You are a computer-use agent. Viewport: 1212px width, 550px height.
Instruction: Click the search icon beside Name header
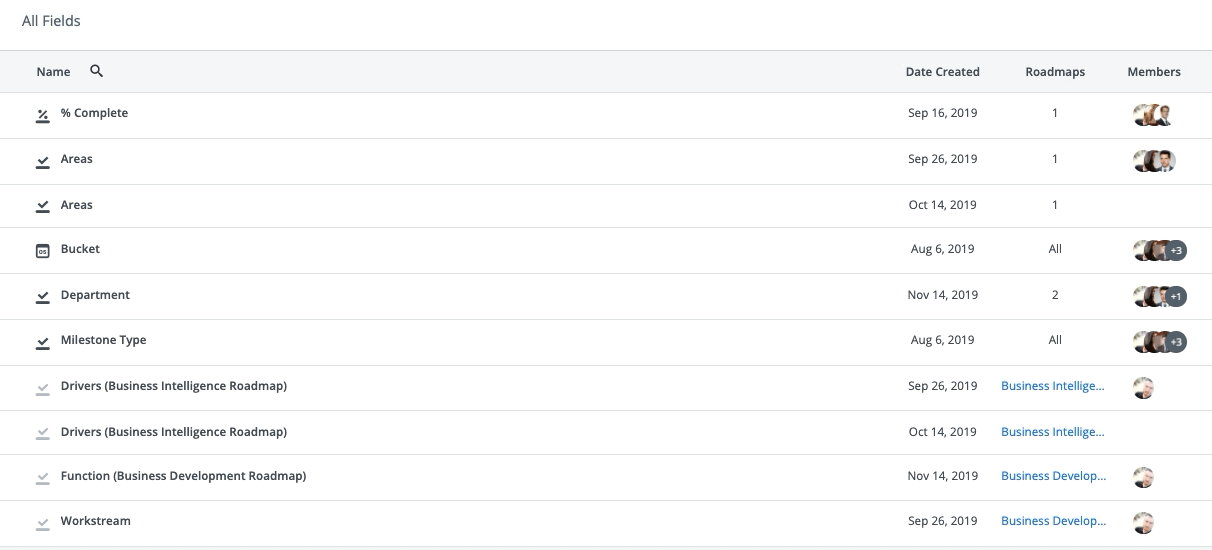pos(97,71)
